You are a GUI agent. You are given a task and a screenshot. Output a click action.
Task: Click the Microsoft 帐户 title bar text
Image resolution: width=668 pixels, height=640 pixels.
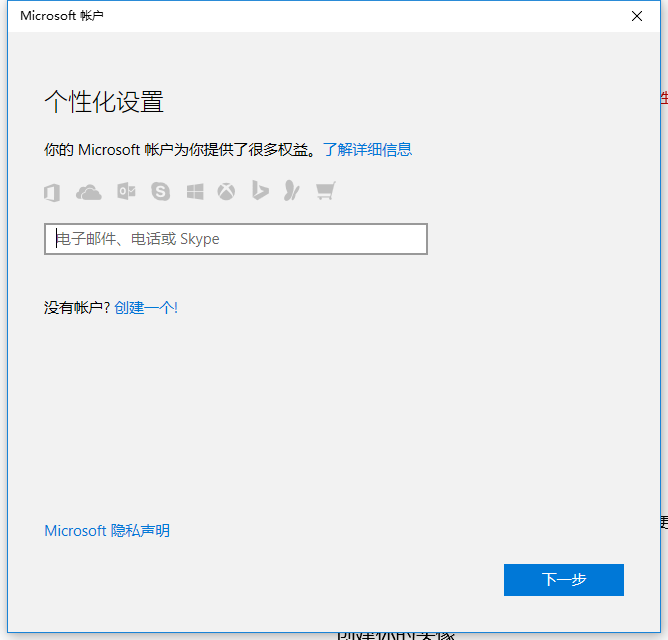[62, 16]
